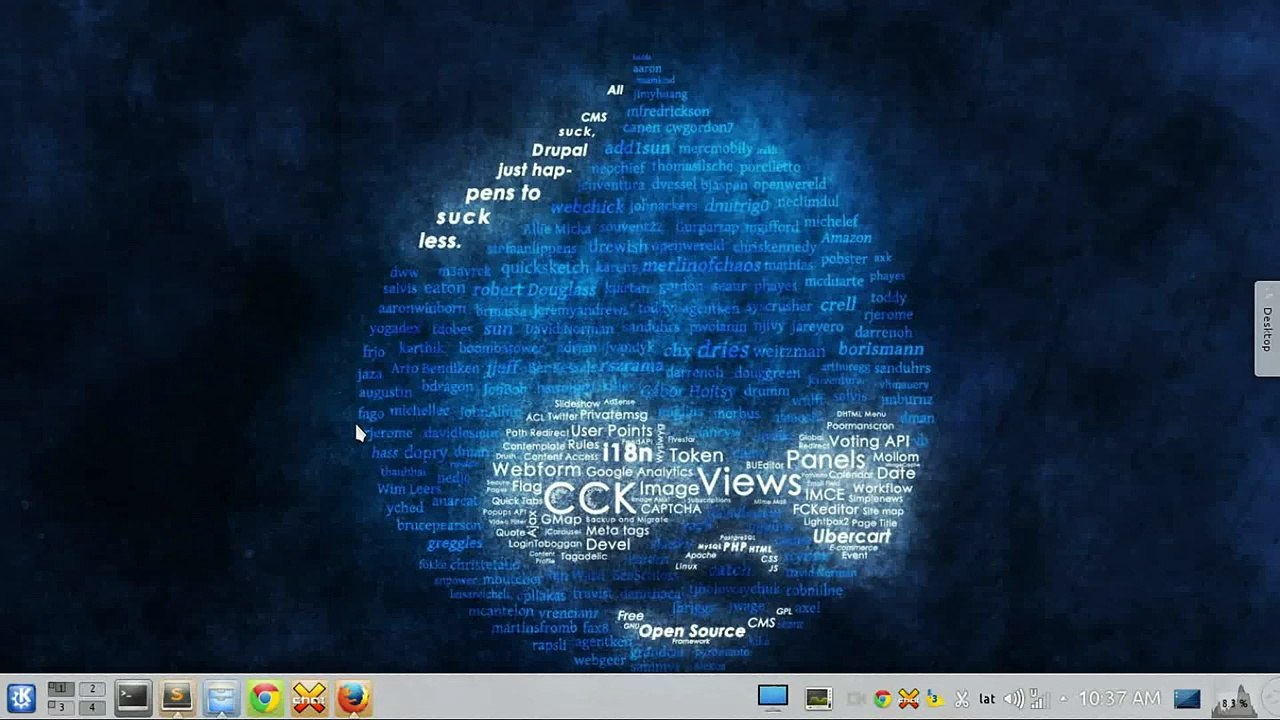Switch to virtual desktop 4 in pager
Image resolution: width=1280 pixels, height=720 pixels.
[x=92, y=706]
